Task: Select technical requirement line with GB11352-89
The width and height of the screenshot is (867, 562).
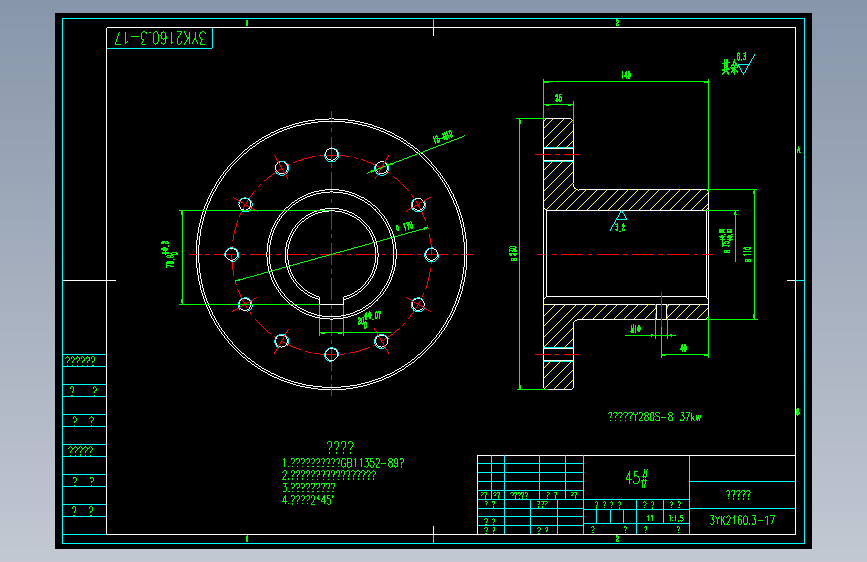Action: pos(343,463)
